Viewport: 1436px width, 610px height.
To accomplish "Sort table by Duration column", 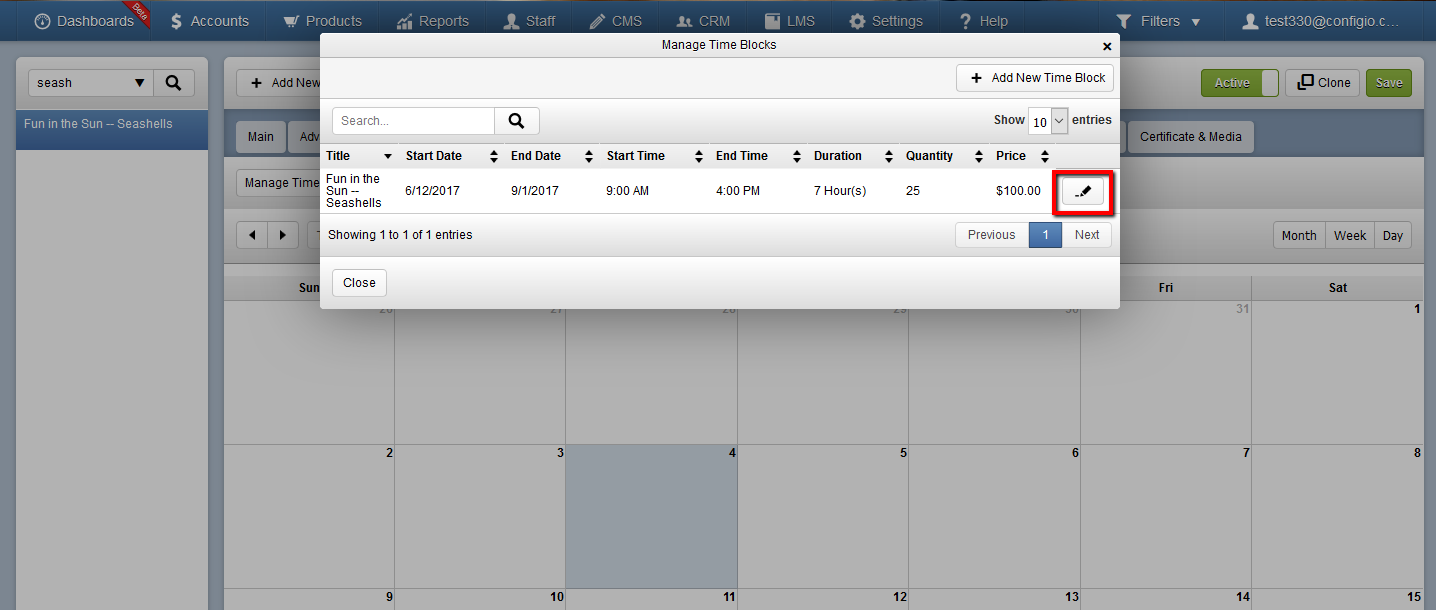I will pyautogui.click(x=855, y=156).
